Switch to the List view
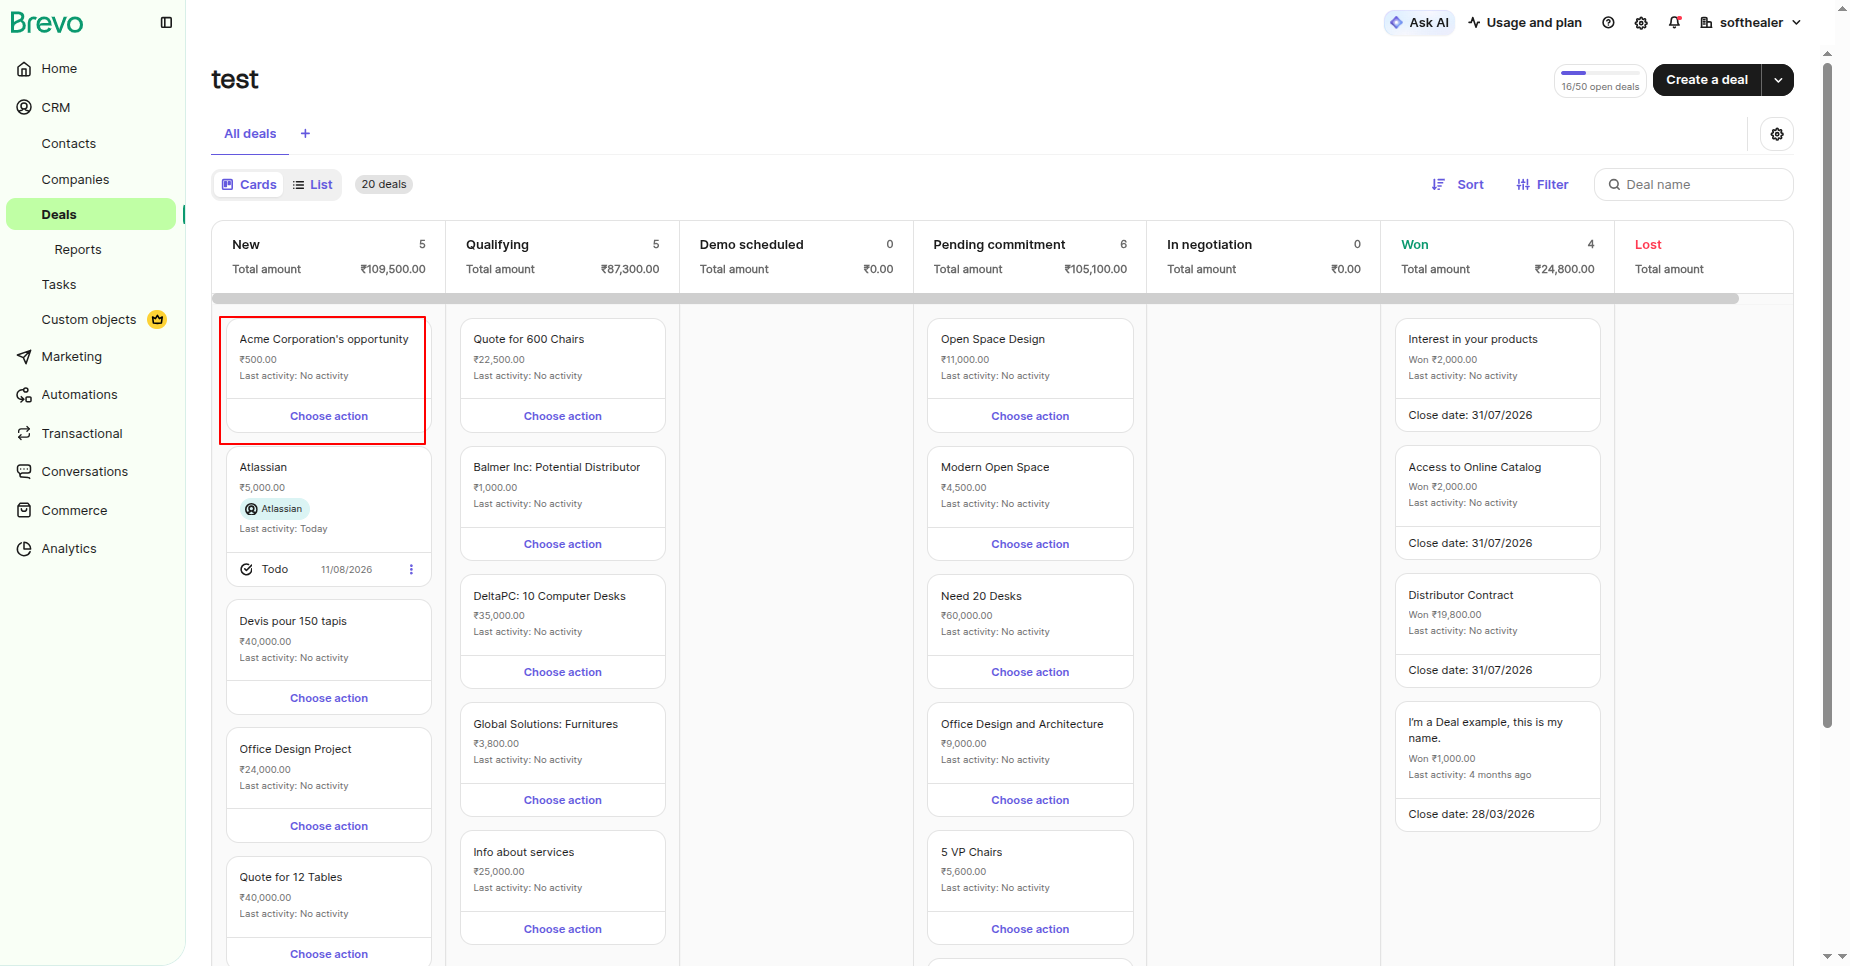 click(312, 185)
